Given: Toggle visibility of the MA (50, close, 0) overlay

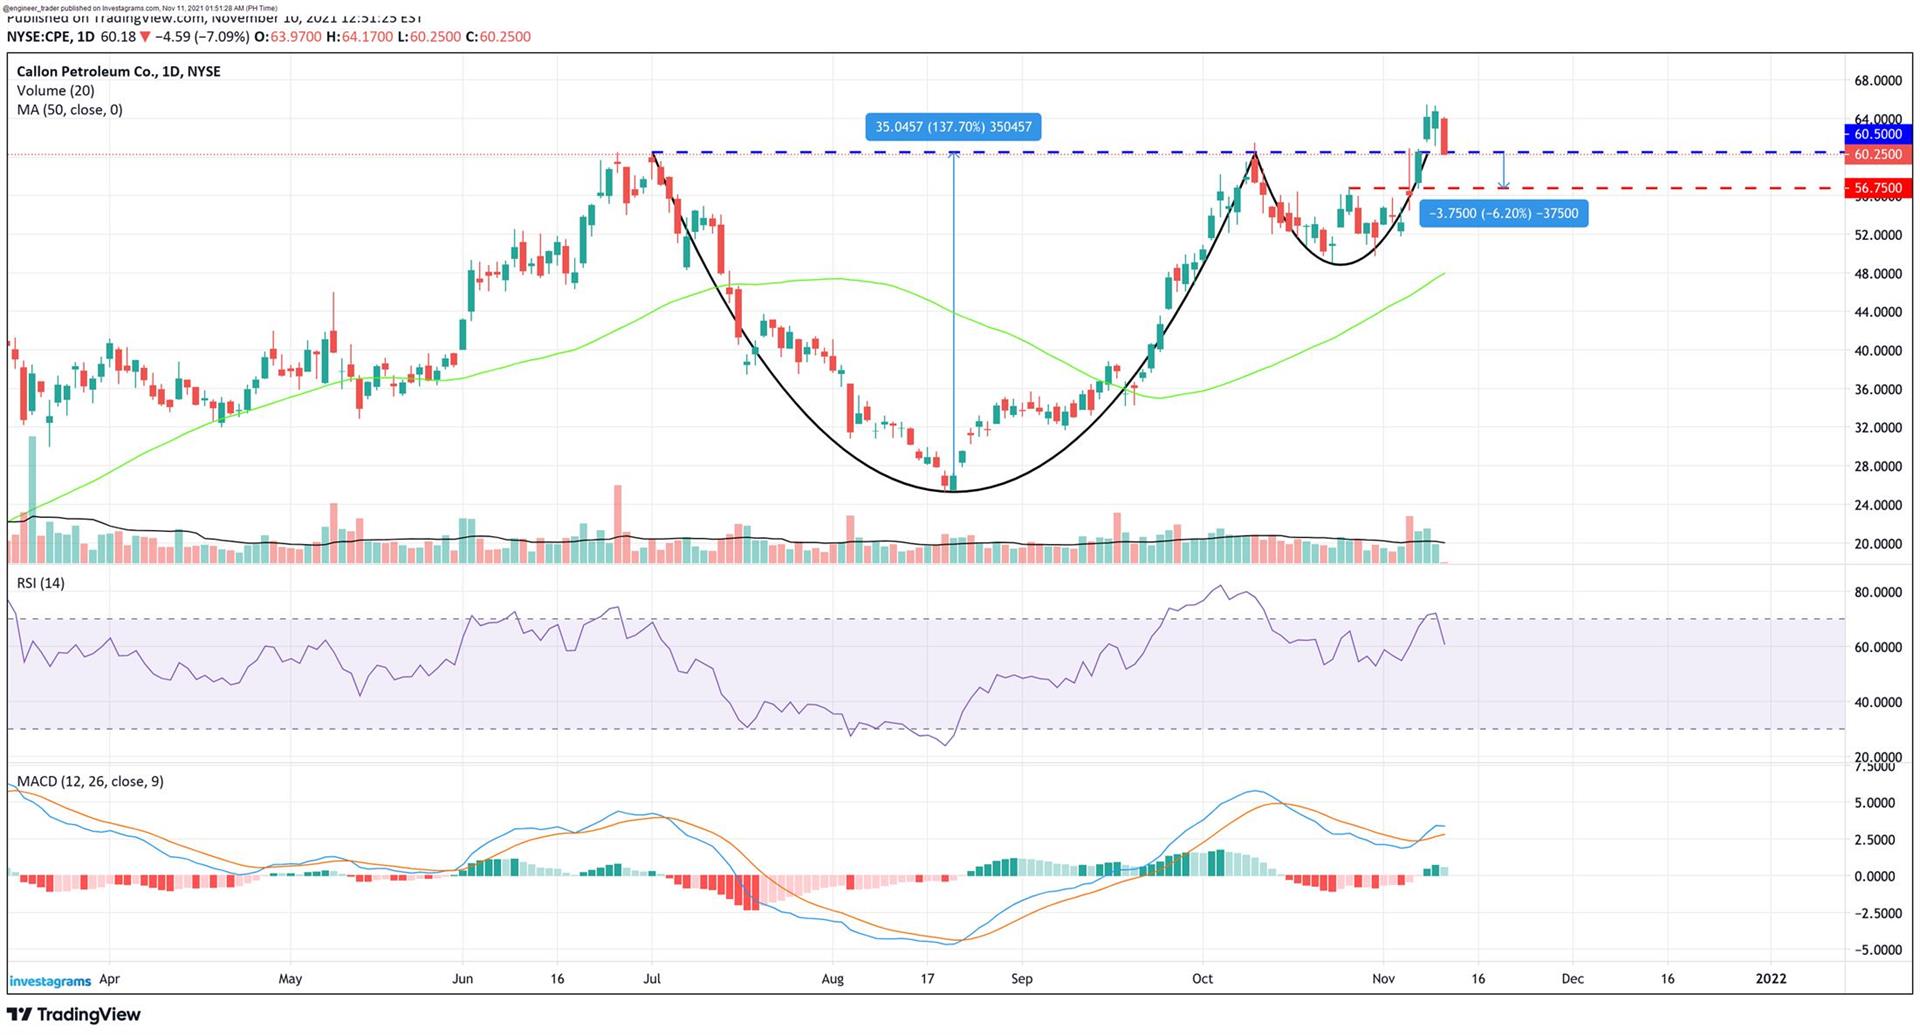Looking at the screenshot, I should [x=69, y=110].
